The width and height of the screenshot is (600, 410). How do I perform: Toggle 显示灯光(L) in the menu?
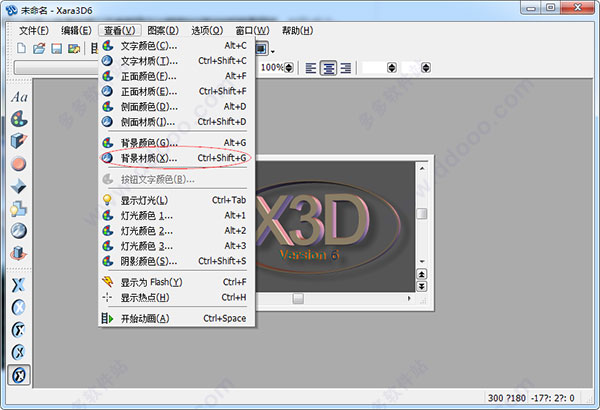point(176,200)
